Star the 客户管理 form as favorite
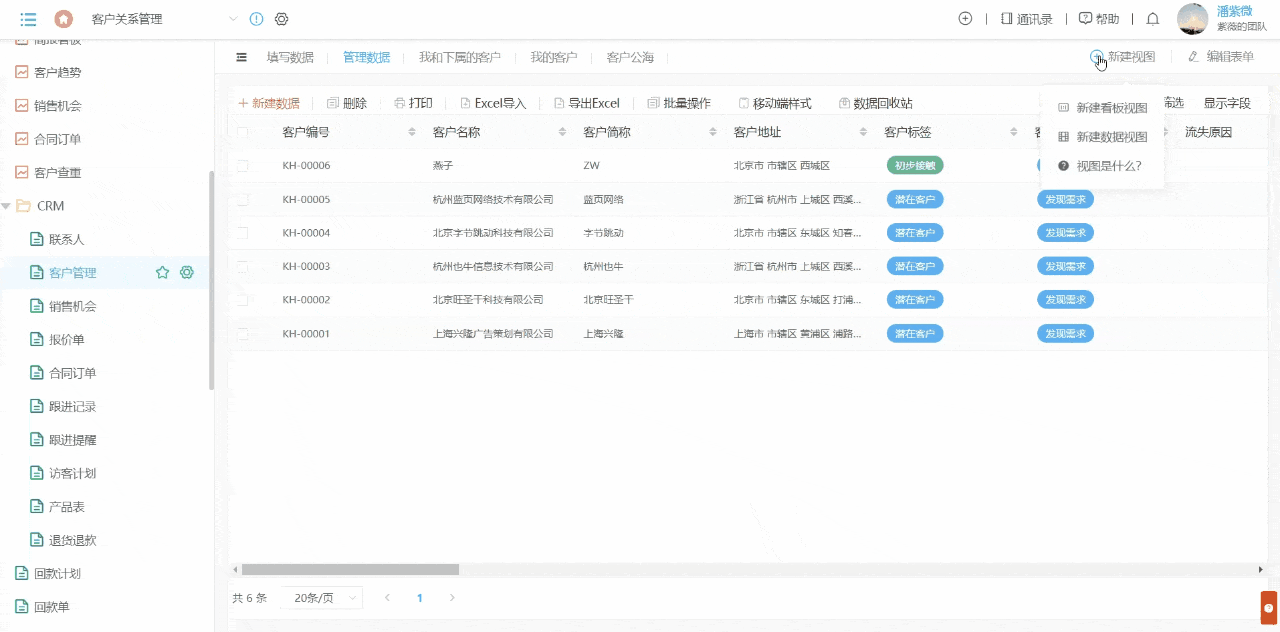 tap(162, 272)
